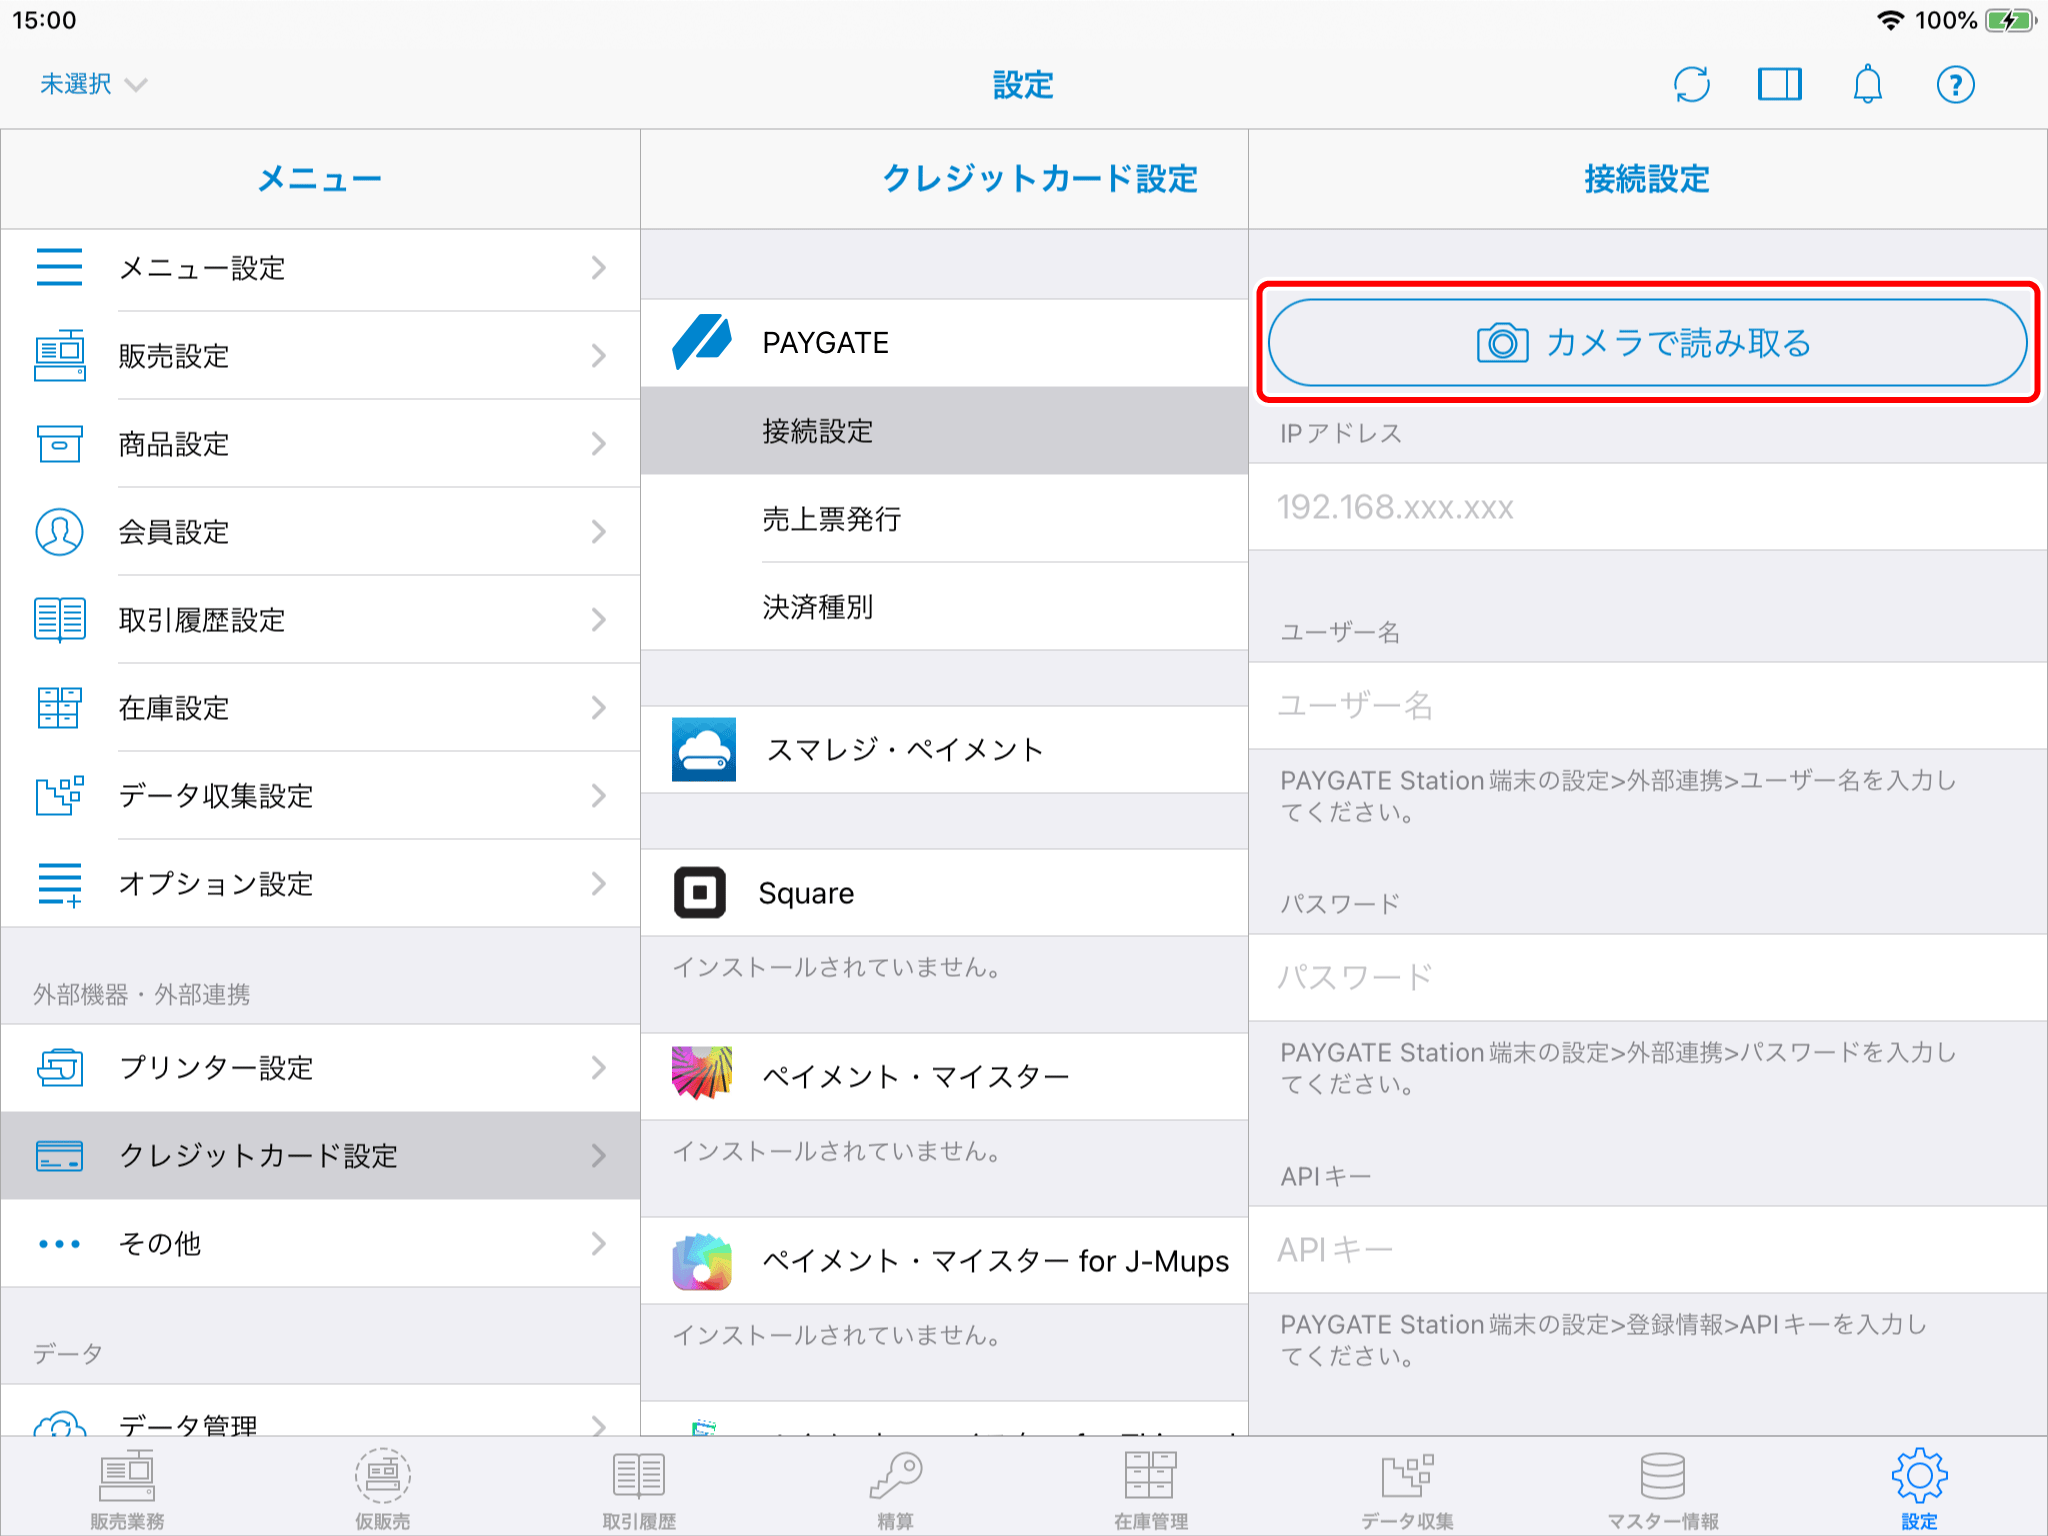This screenshot has height=1536, width=2048.
Task: Tap the スマレジ・ペイメント cloud icon
Action: point(703,749)
